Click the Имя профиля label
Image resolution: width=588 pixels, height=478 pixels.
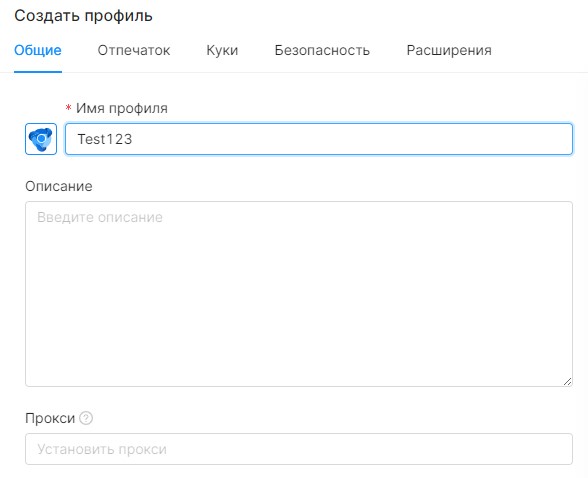coord(122,108)
